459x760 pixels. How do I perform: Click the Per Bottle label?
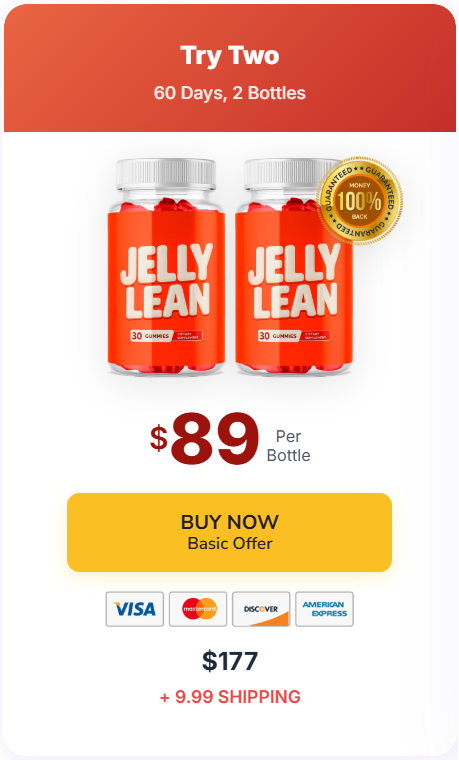click(288, 445)
